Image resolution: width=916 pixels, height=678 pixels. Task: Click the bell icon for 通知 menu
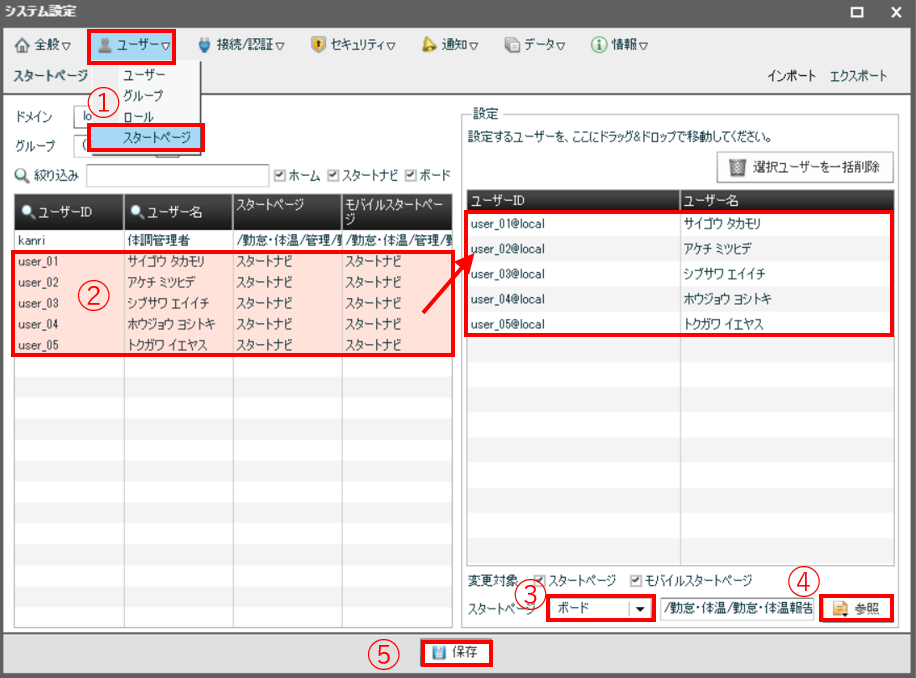click(429, 45)
